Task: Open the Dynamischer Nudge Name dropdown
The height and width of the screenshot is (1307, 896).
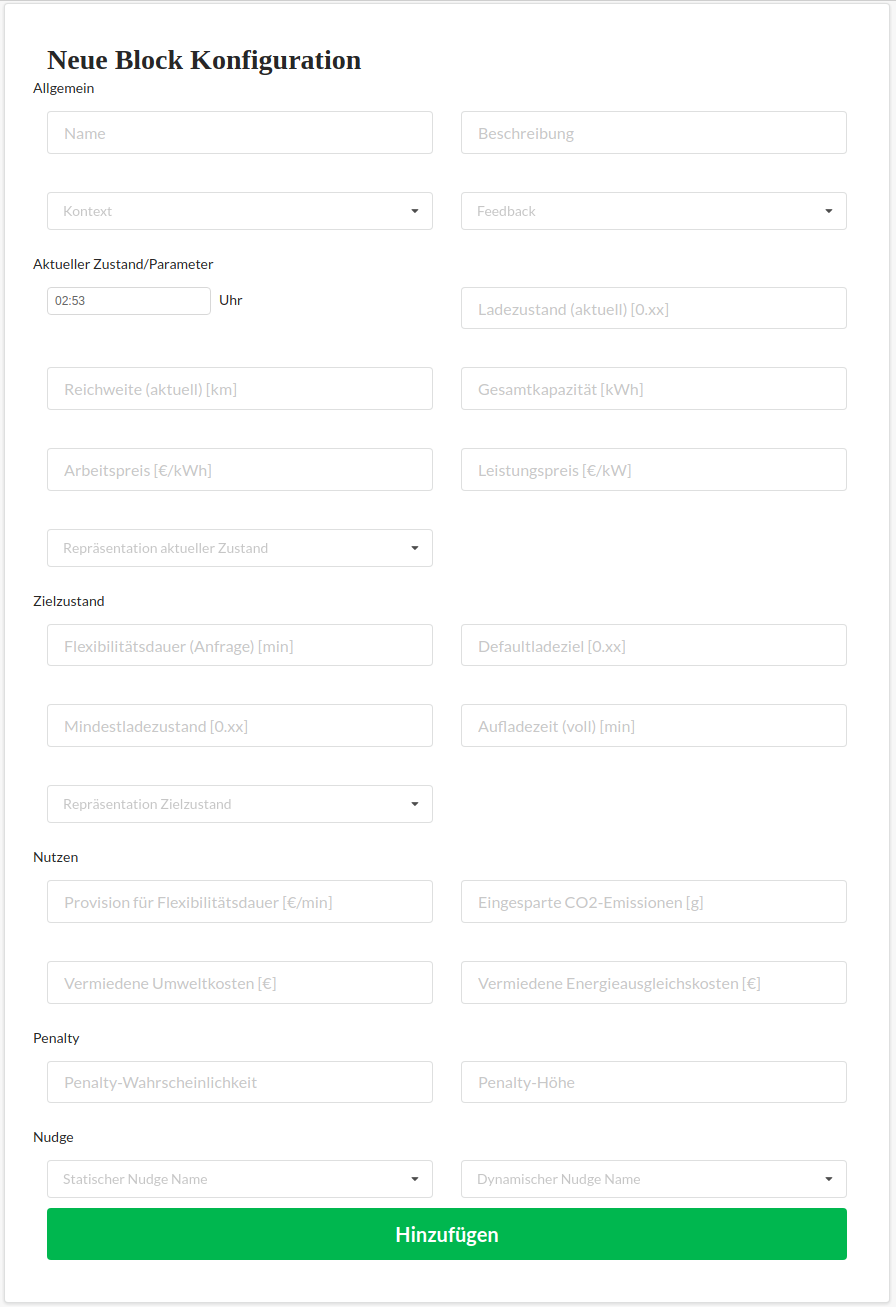Action: 653,1179
